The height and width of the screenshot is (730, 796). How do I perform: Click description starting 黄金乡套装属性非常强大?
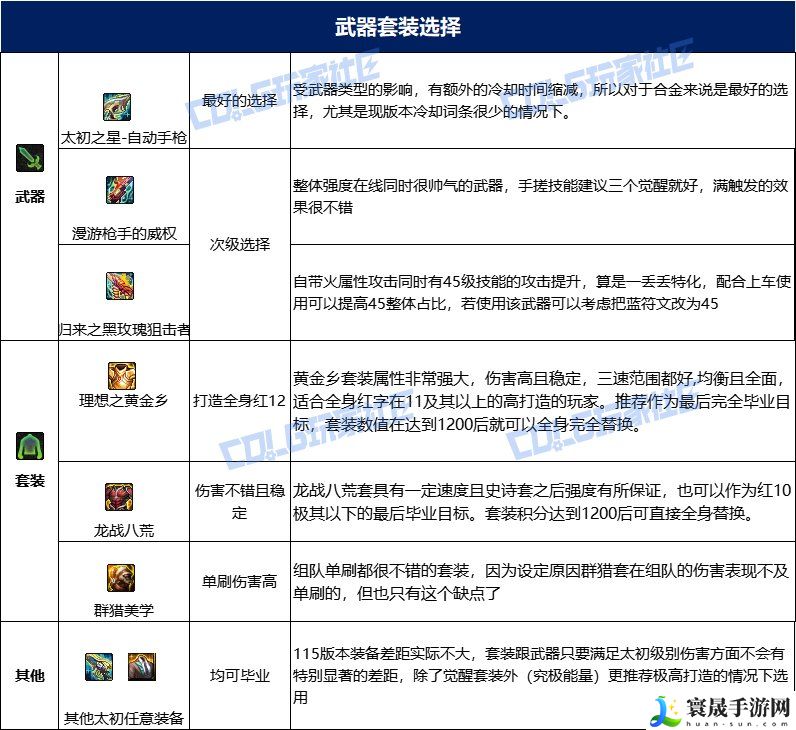click(542, 401)
